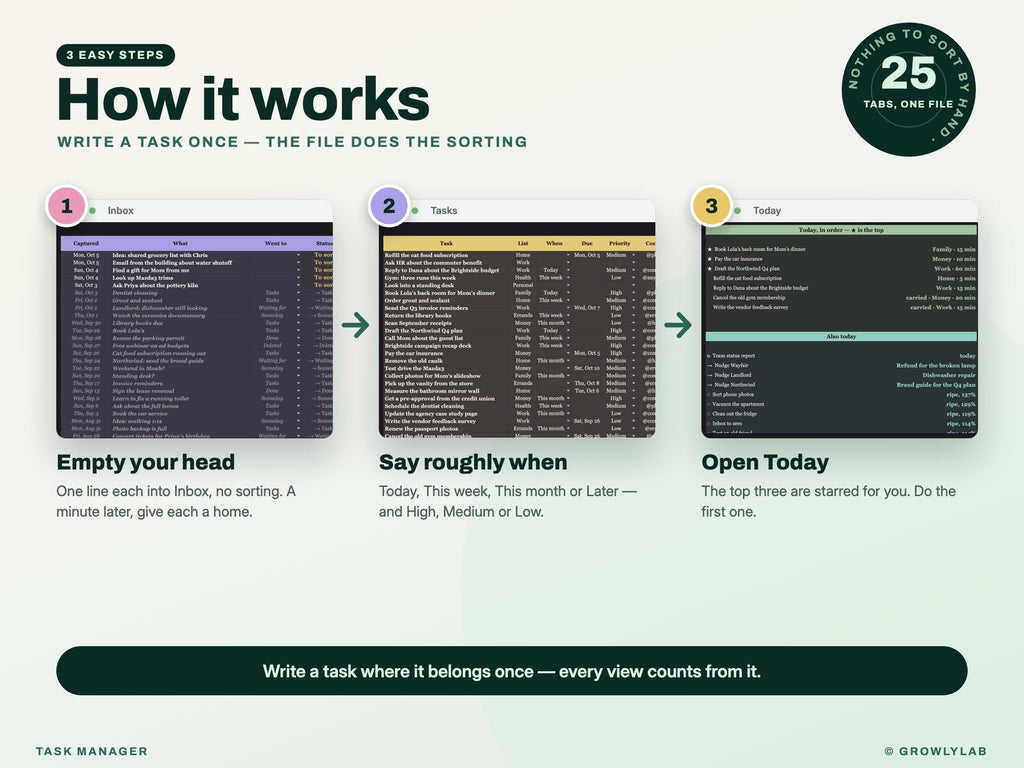Image resolution: width=1024 pixels, height=768 pixels.
Task: Click 'Work · 60 min' in Today view
Action: (x=954, y=268)
